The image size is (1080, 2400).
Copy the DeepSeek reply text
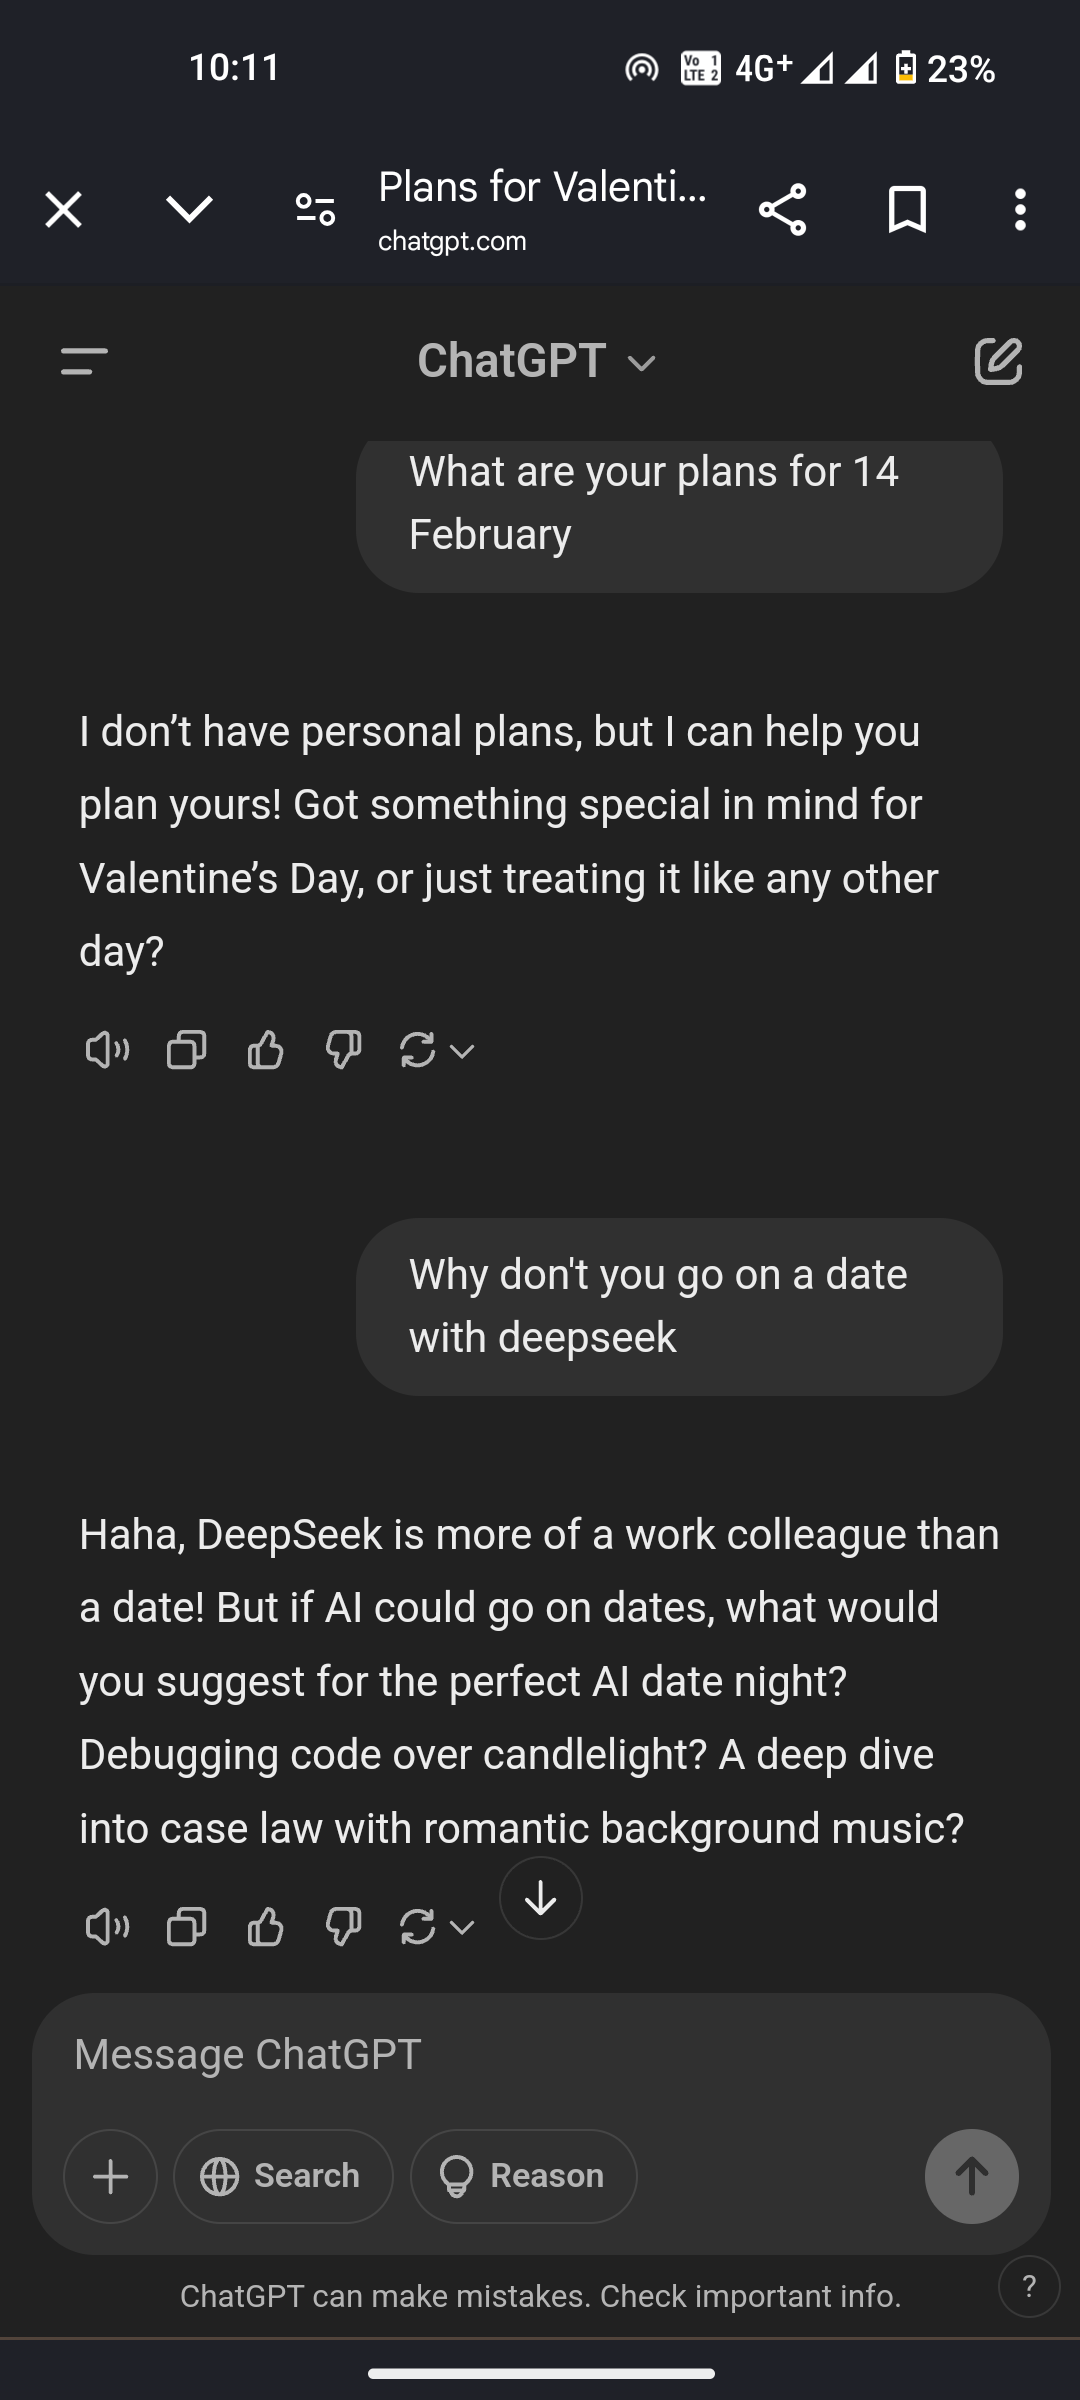click(x=186, y=1926)
